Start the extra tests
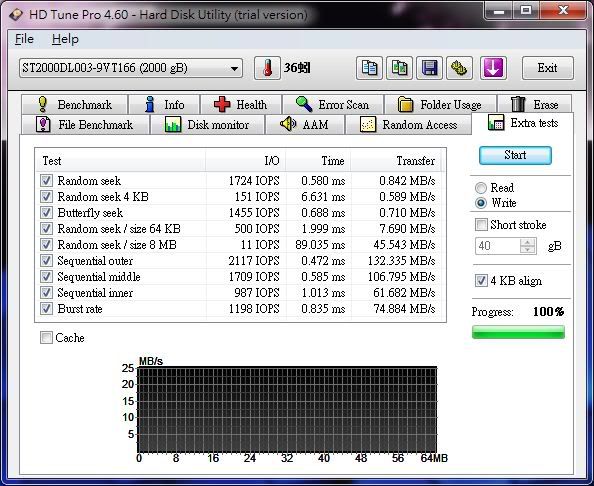This screenshot has width=594, height=486. [x=515, y=155]
